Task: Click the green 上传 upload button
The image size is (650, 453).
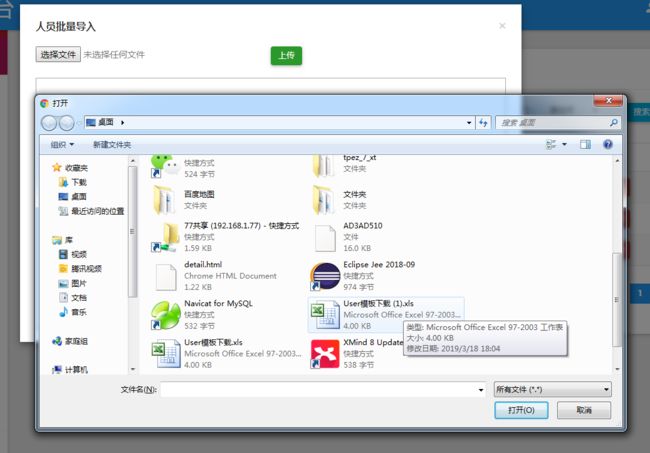Action: point(286,56)
